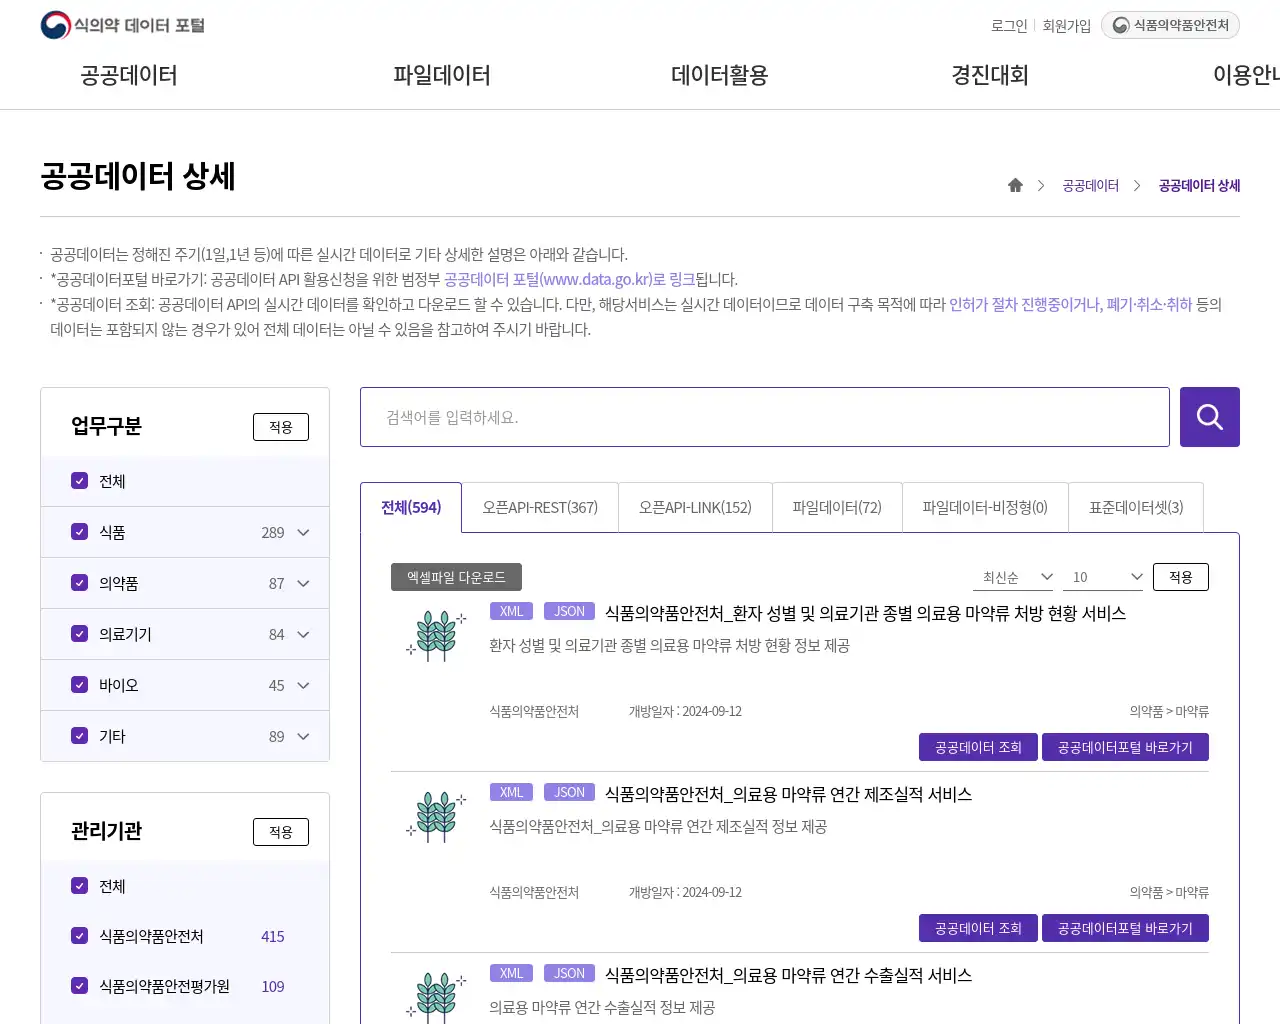Click the plant icon beside 연간 수출실적 서비스

tap(436, 997)
